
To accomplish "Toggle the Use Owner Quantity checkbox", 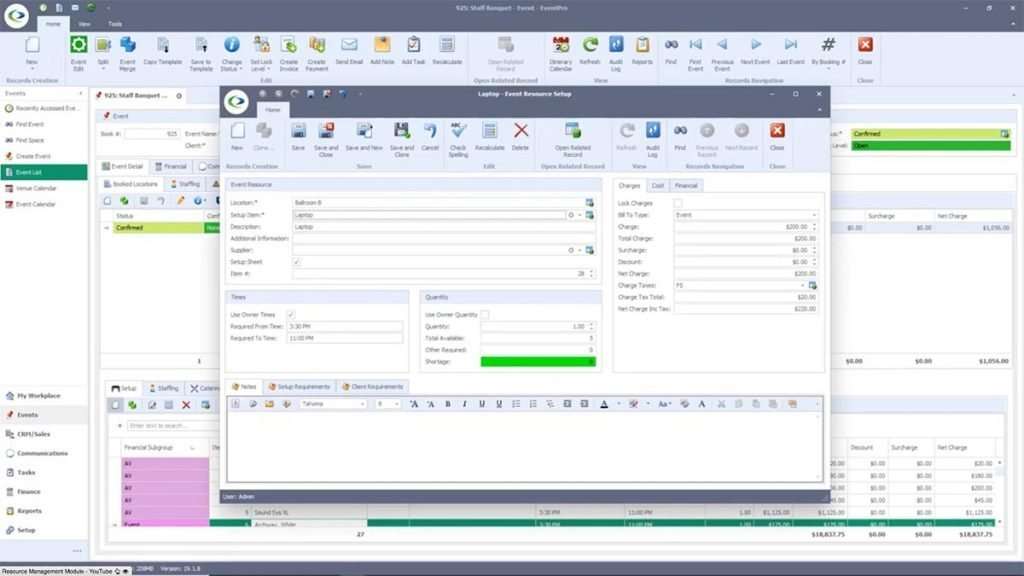I will 485,315.
